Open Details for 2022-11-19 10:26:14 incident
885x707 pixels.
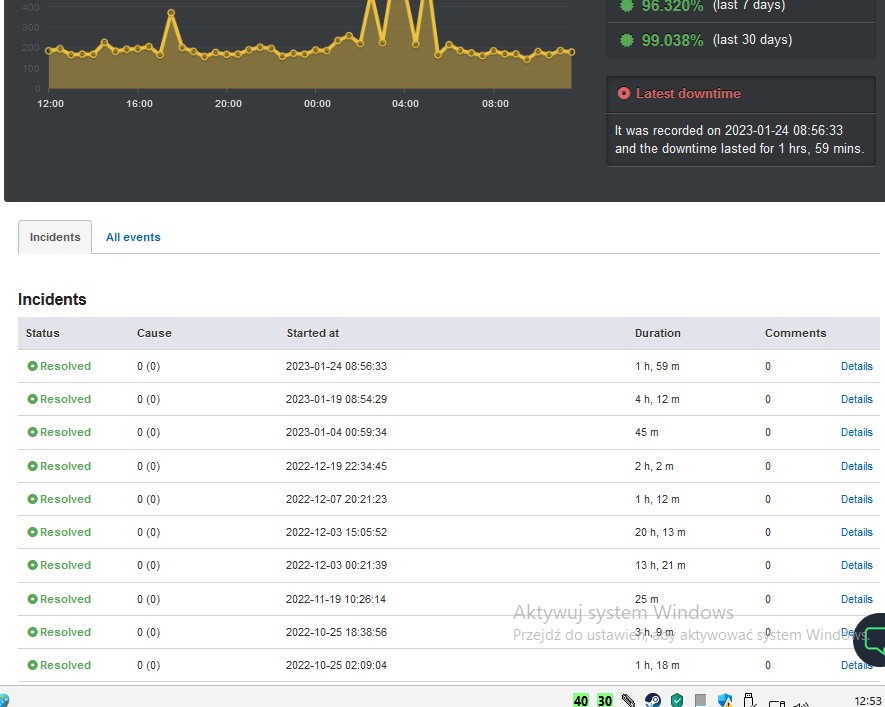(856, 599)
